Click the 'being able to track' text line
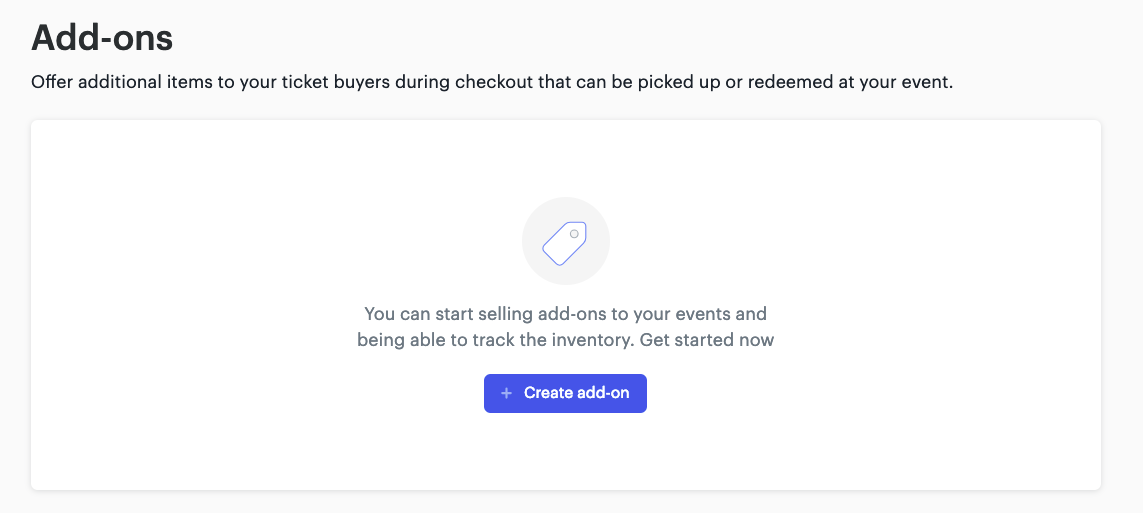This screenshot has width=1143, height=513. tap(566, 340)
